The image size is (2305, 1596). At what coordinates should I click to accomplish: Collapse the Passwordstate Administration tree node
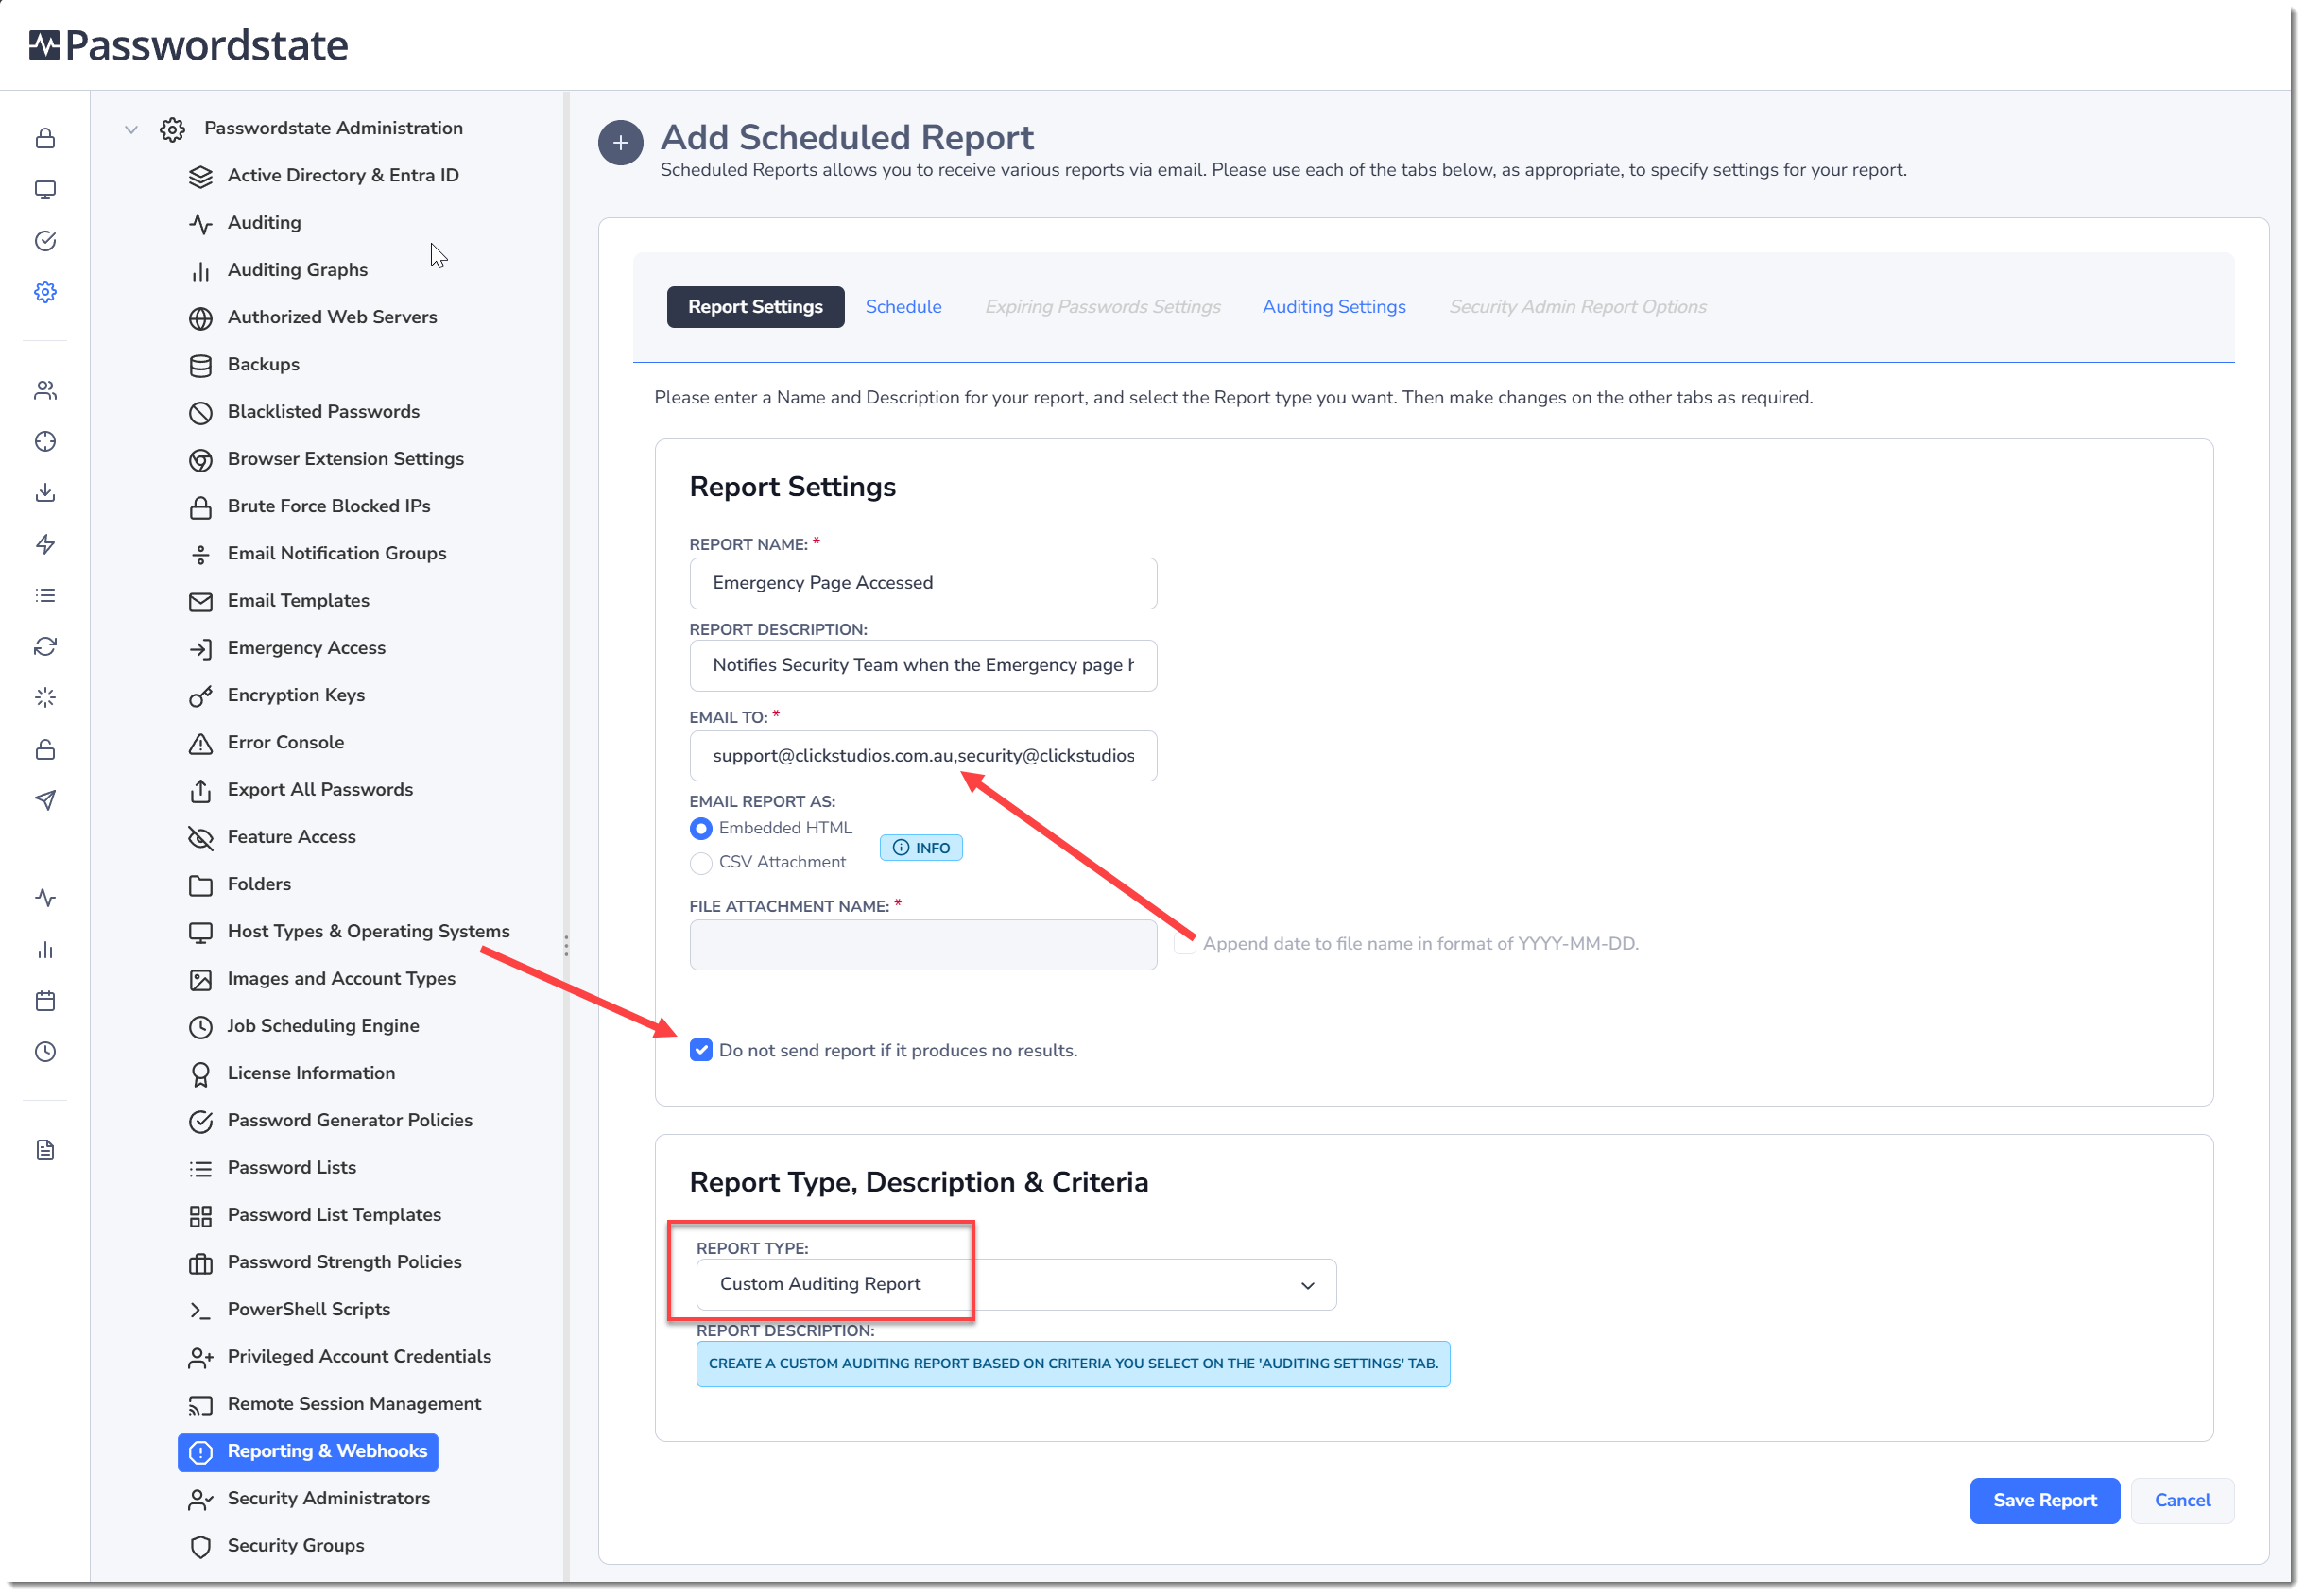[x=131, y=129]
